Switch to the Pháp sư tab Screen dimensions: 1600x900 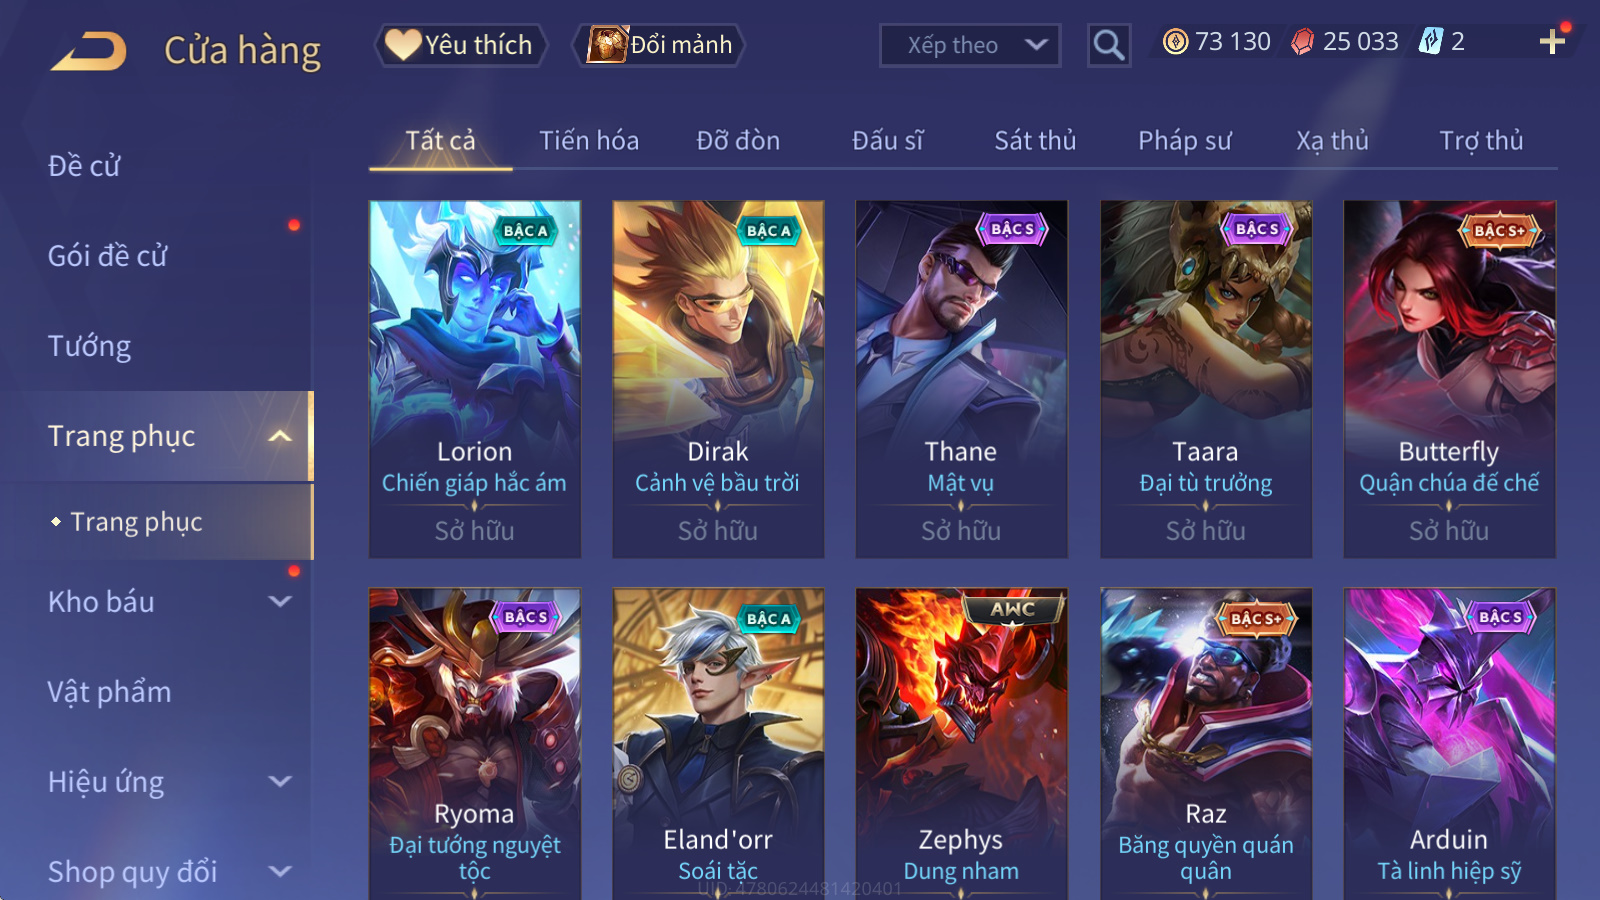(1184, 141)
